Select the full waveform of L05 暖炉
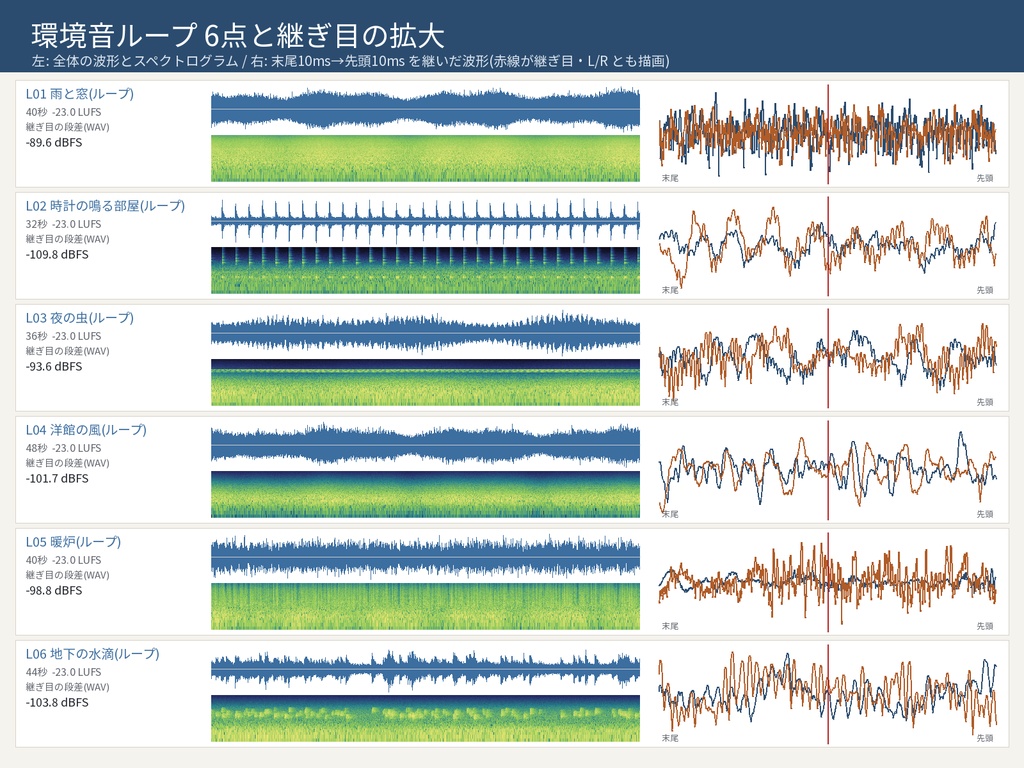Screen dimensions: 1024x768 click(x=425, y=556)
